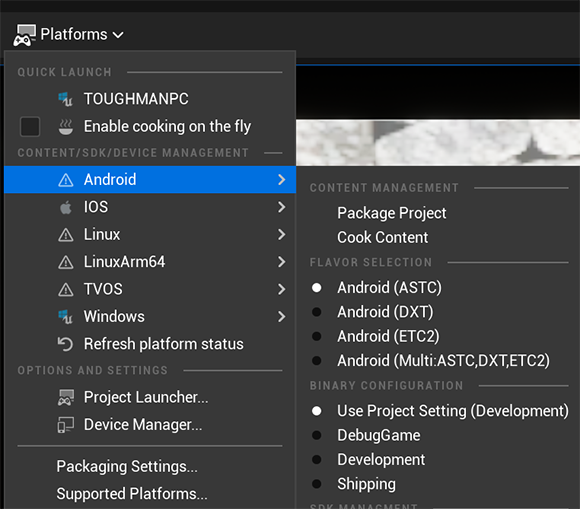Click the Windows platform icon
Viewport: 580px width, 509px height.
pyautogui.click(x=65, y=317)
